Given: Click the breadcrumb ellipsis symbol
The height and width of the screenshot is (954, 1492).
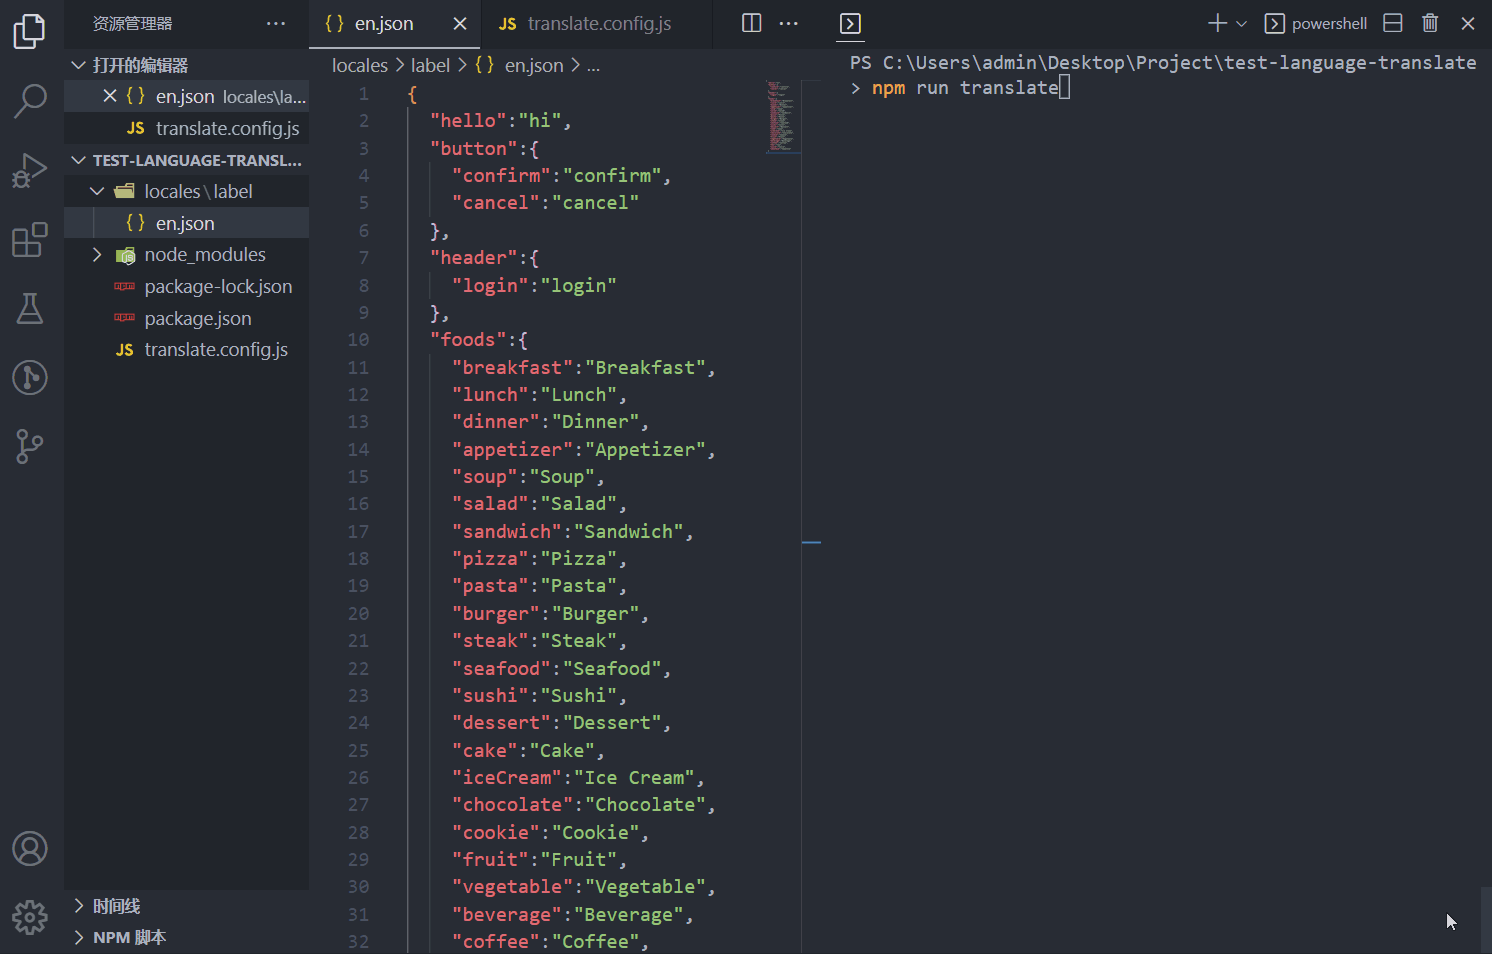Looking at the screenshot, I should pos(593,66).
